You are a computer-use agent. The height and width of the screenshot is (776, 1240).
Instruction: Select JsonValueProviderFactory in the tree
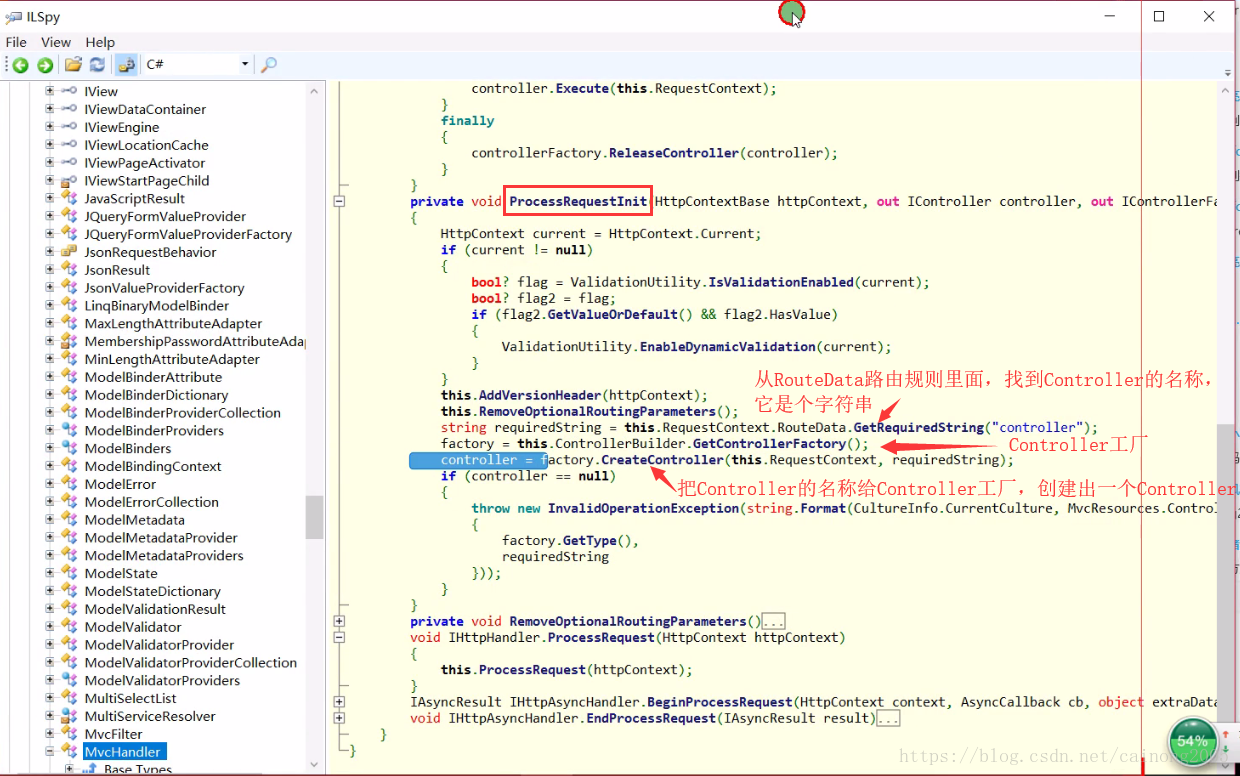point(164,288)
